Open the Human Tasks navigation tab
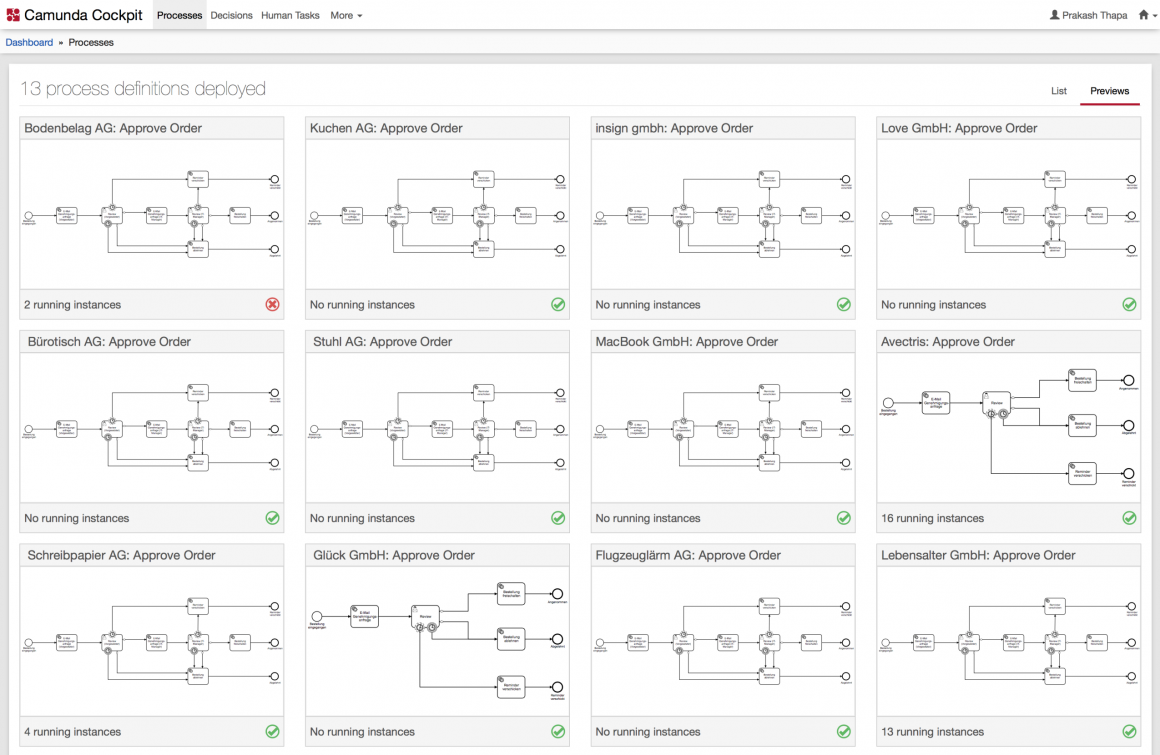This screenshot has width=1160, height=755. 290,15
